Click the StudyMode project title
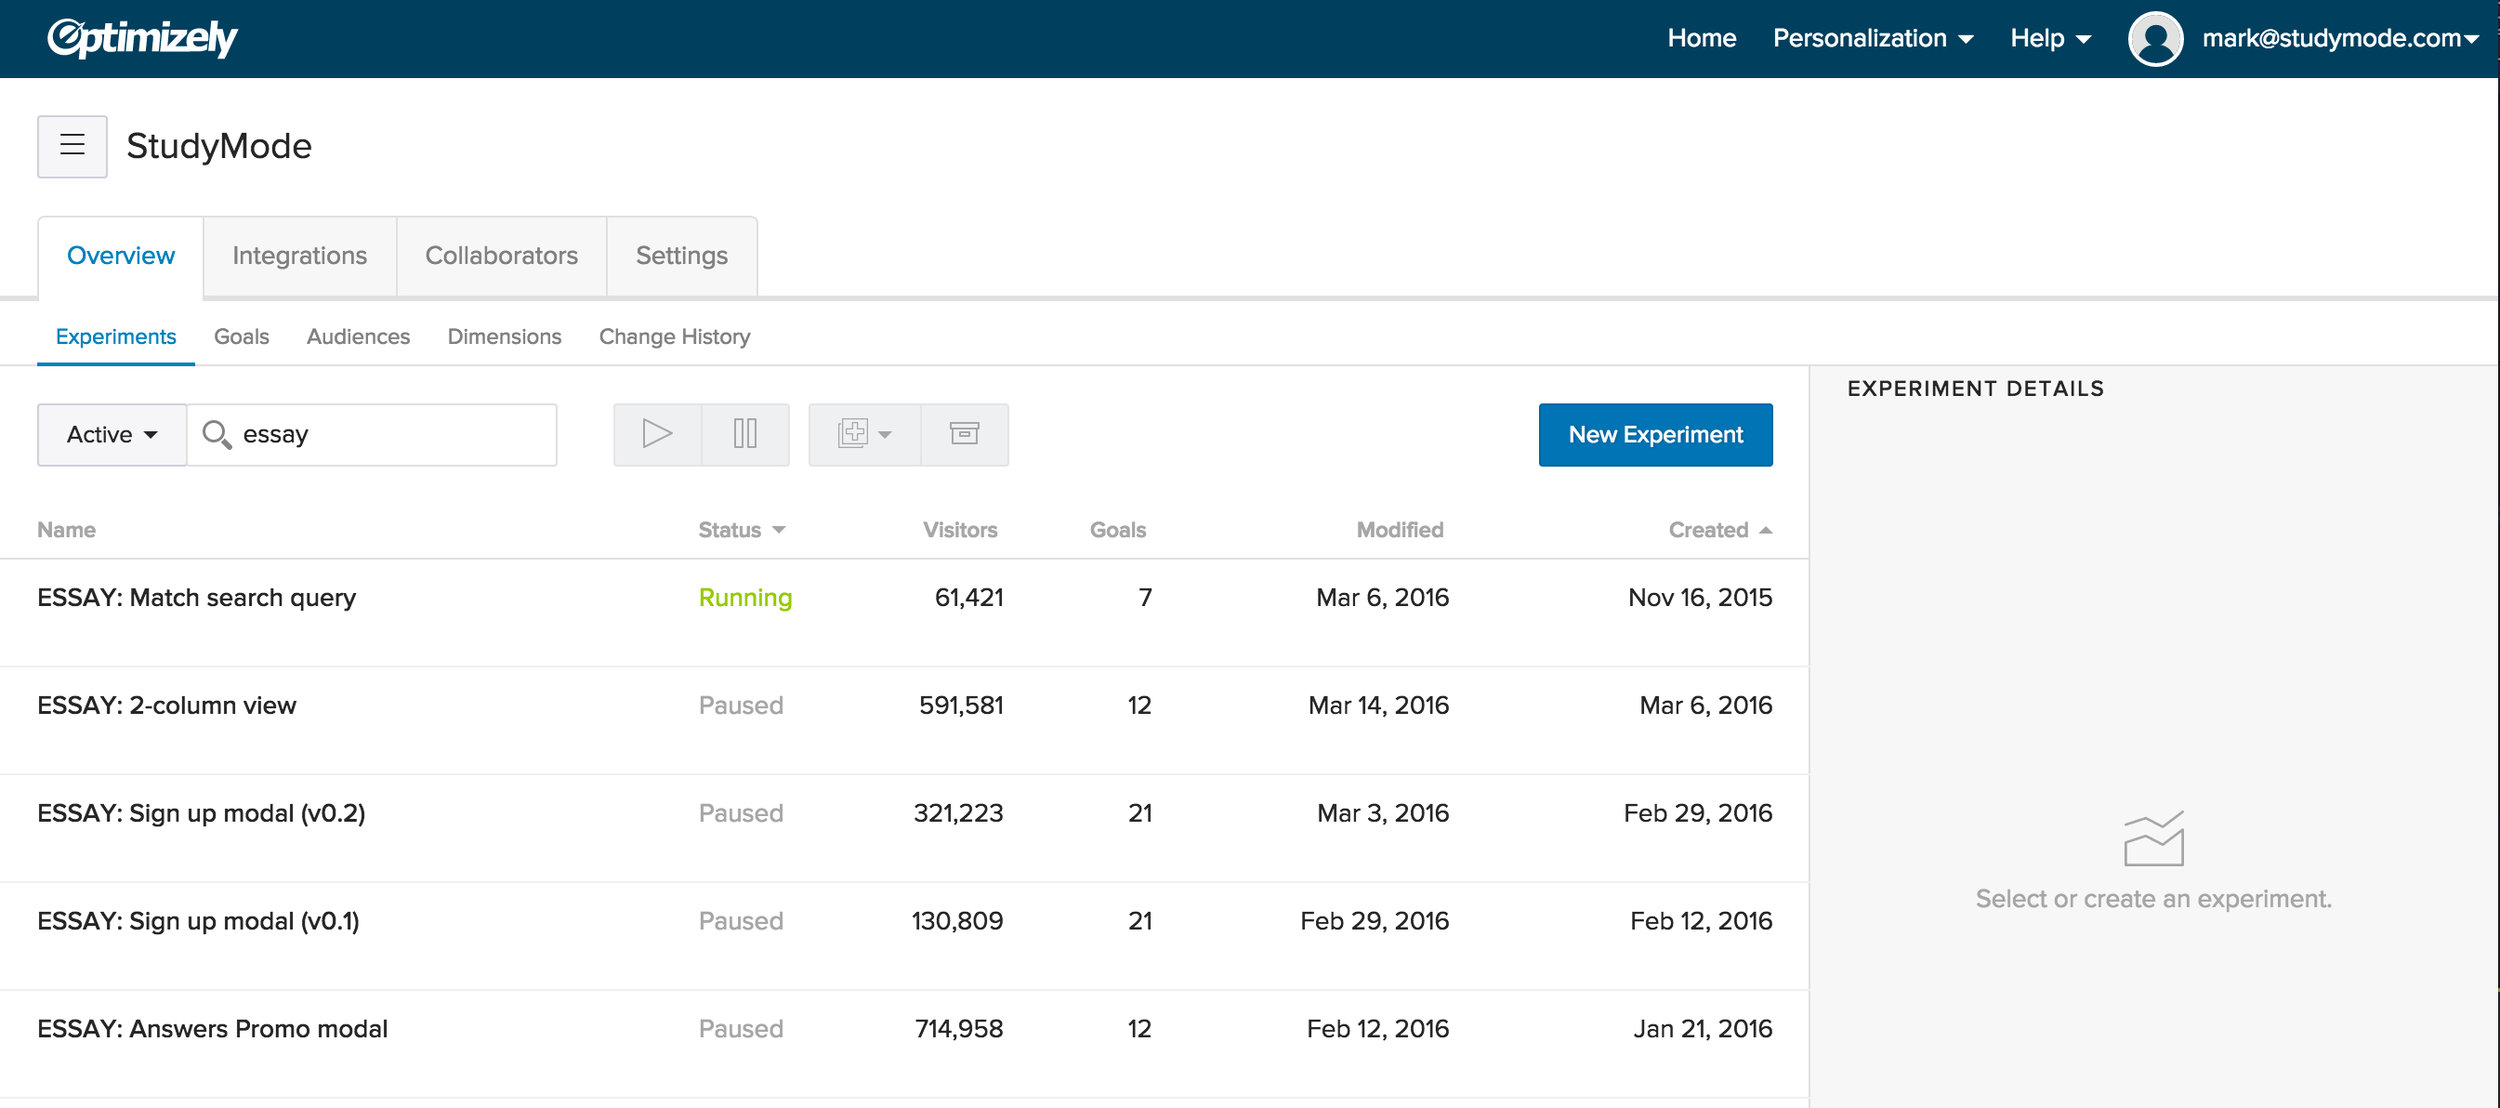This screenshot has width=2500, height=1108. tap(219, 147)
